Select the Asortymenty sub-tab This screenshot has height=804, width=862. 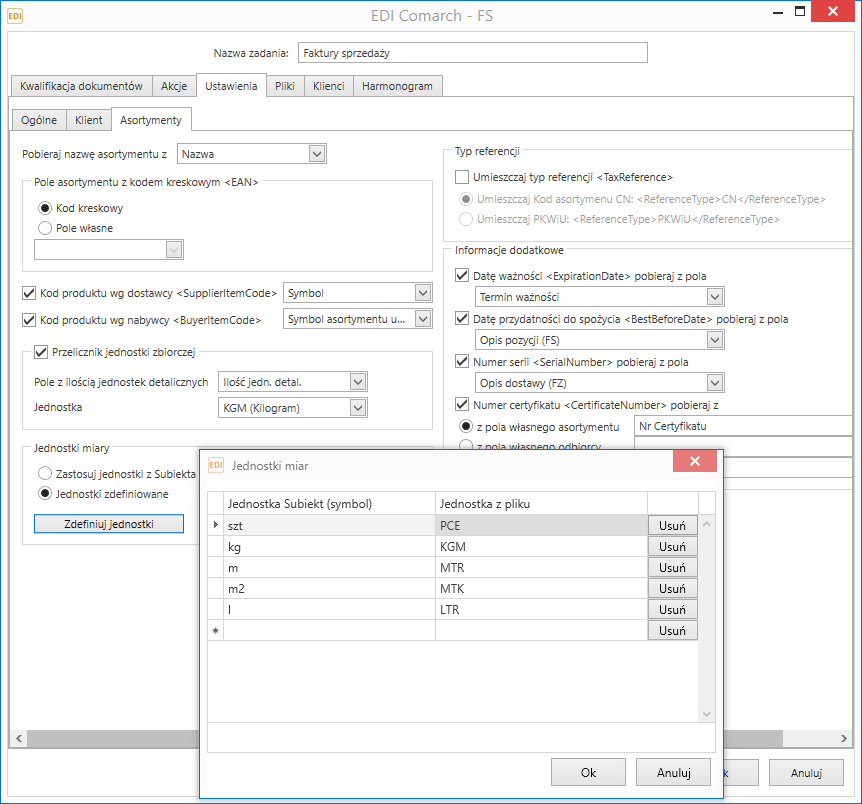tap(151, 120)
